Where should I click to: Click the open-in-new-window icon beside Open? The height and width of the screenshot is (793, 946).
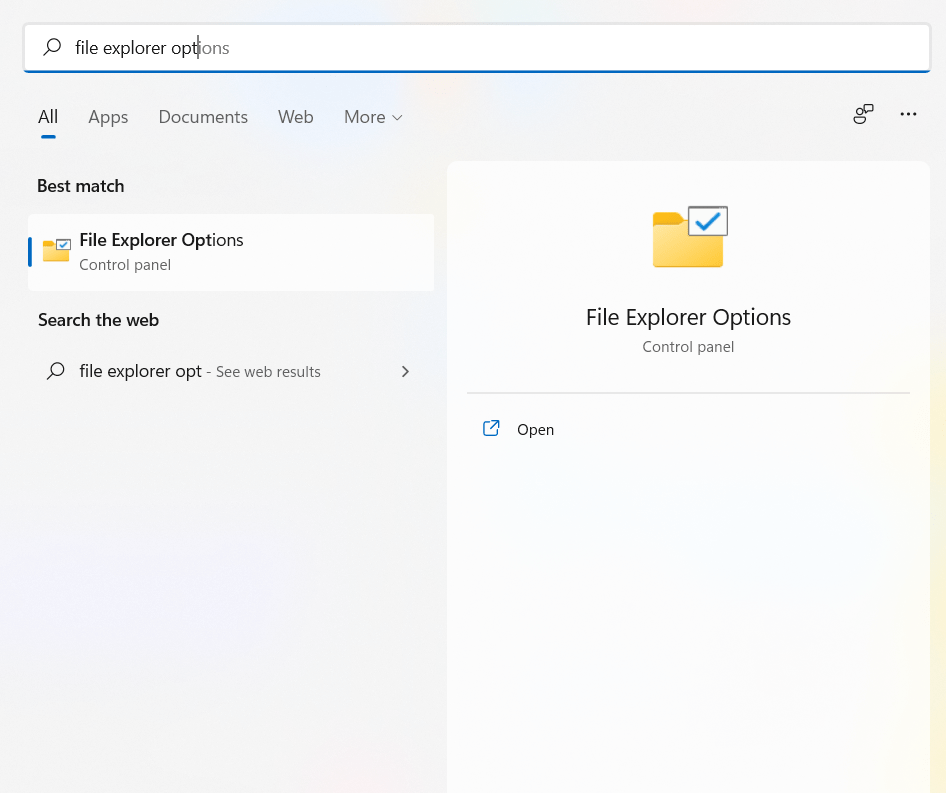coord(491,428)
